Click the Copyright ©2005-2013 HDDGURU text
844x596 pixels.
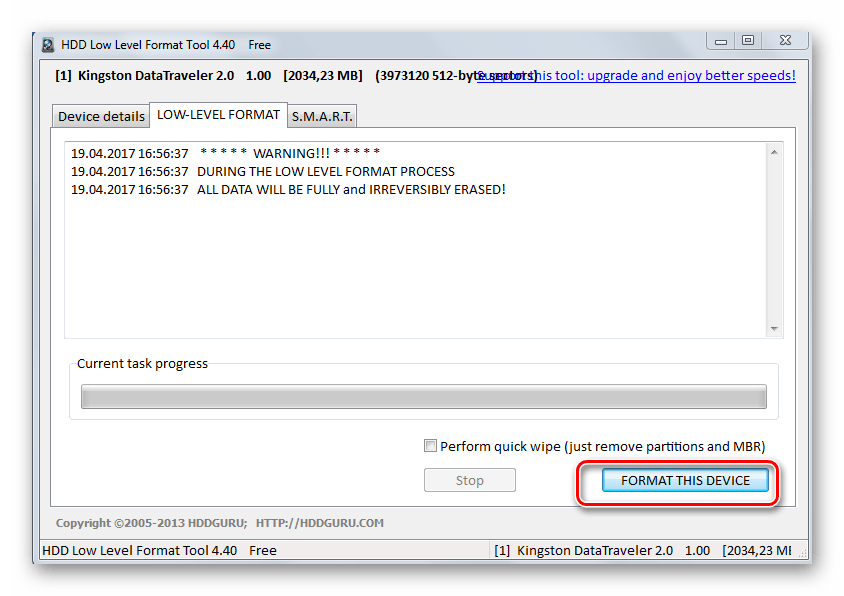tap(151, 523)
